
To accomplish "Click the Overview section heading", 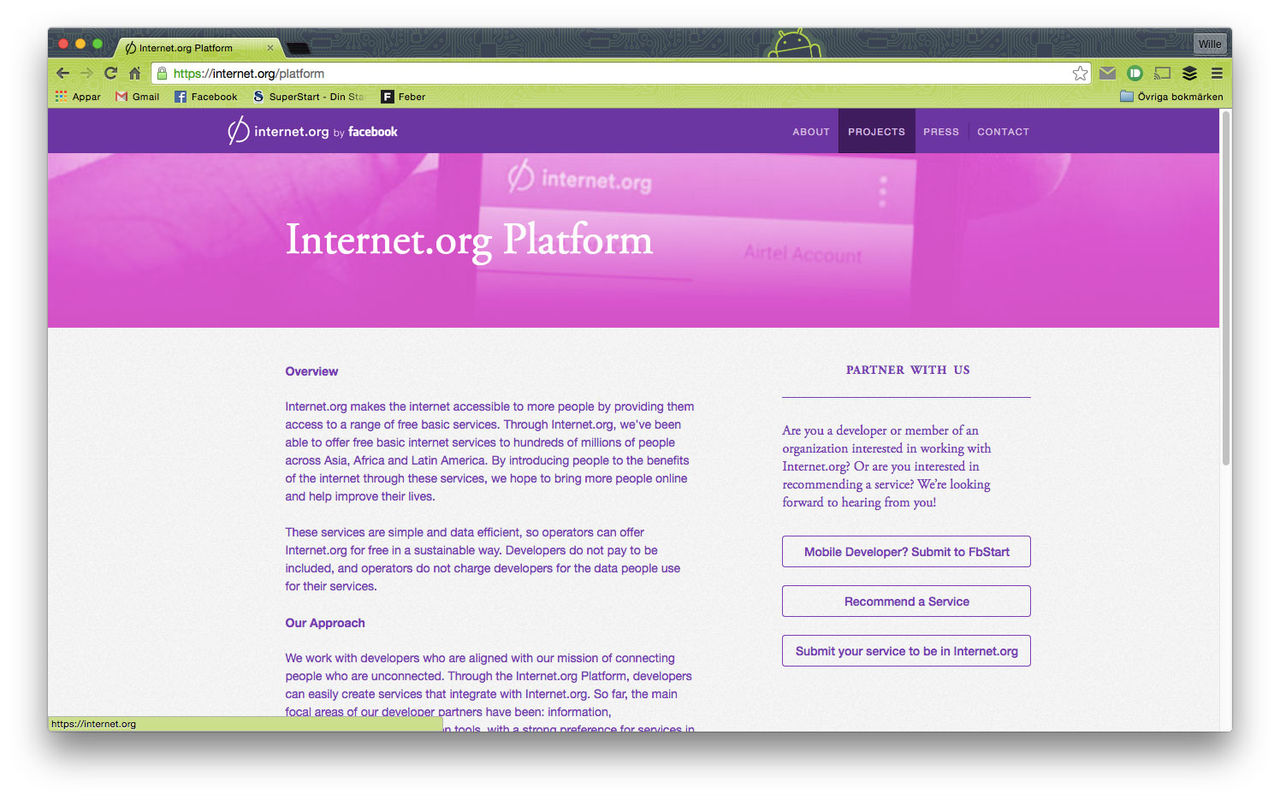I will coord(312,371).
